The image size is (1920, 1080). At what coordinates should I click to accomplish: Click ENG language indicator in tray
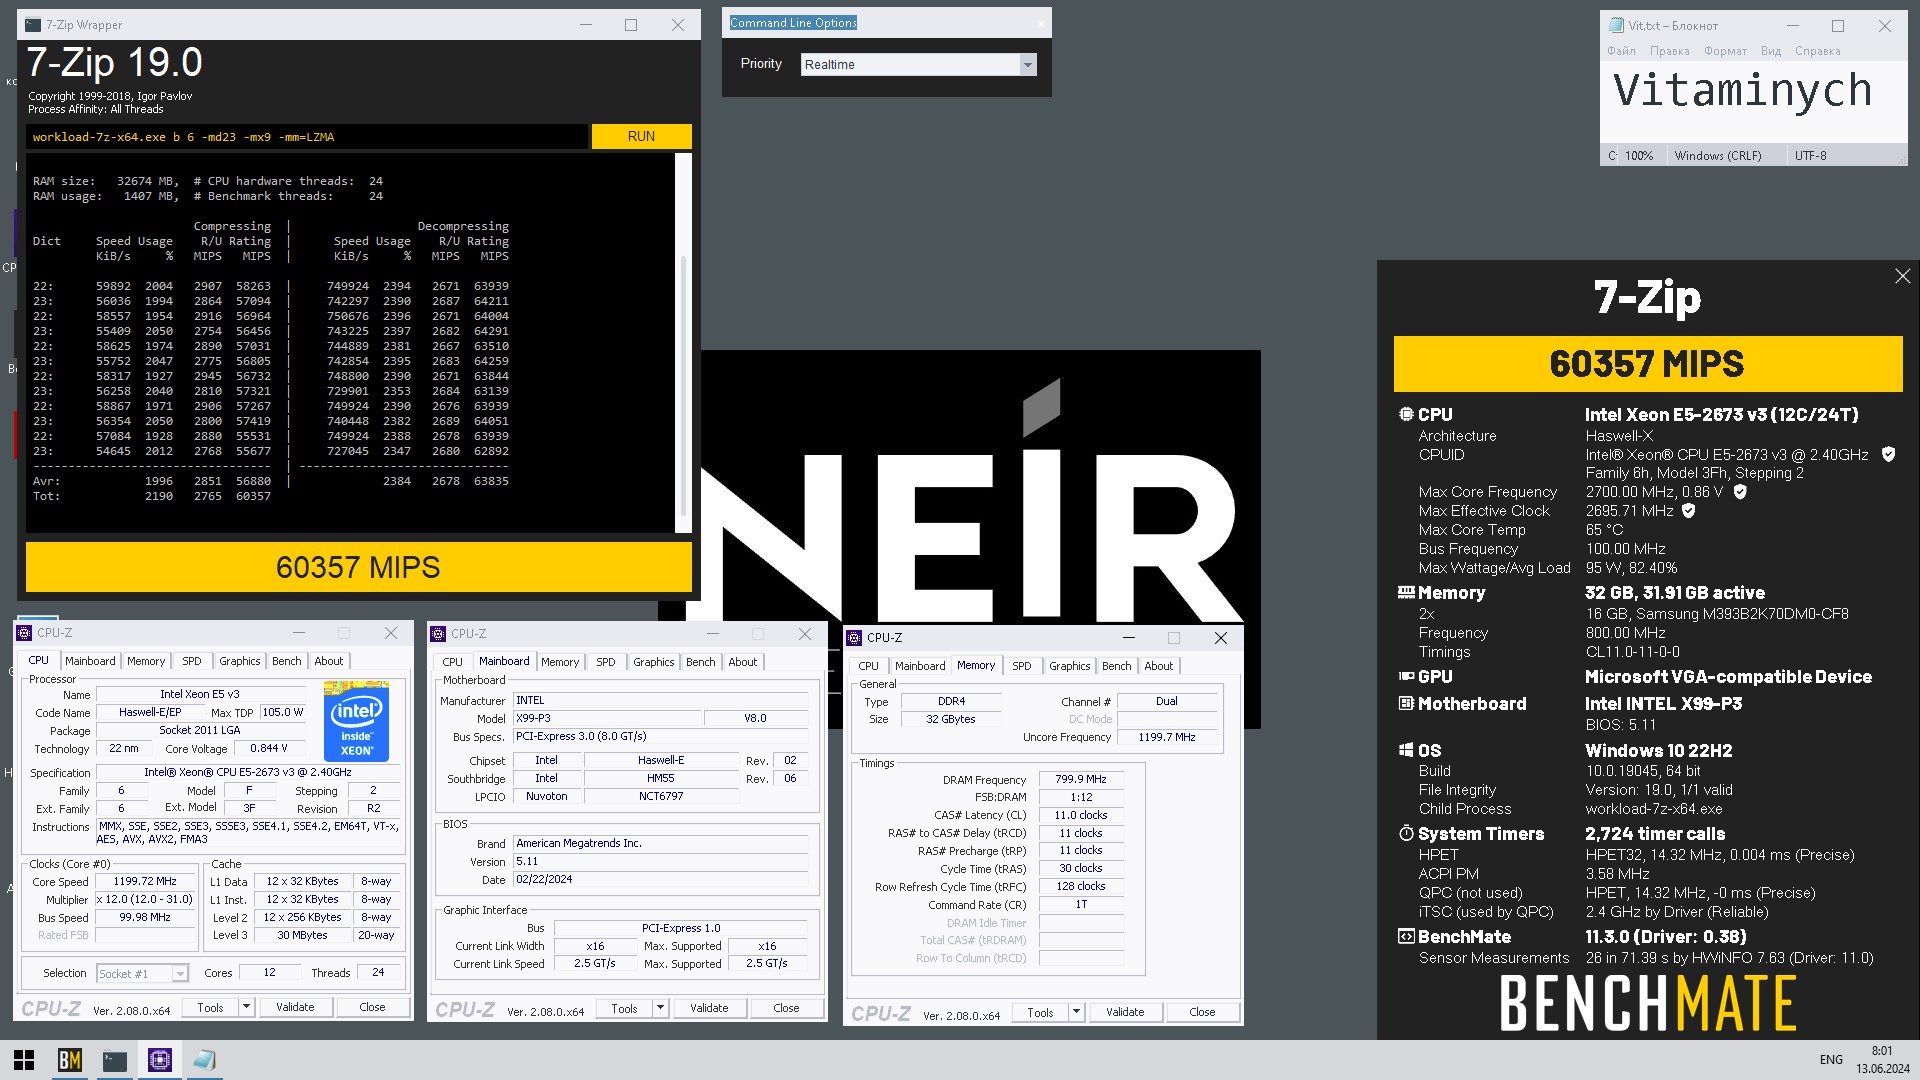point(1831,1060)
